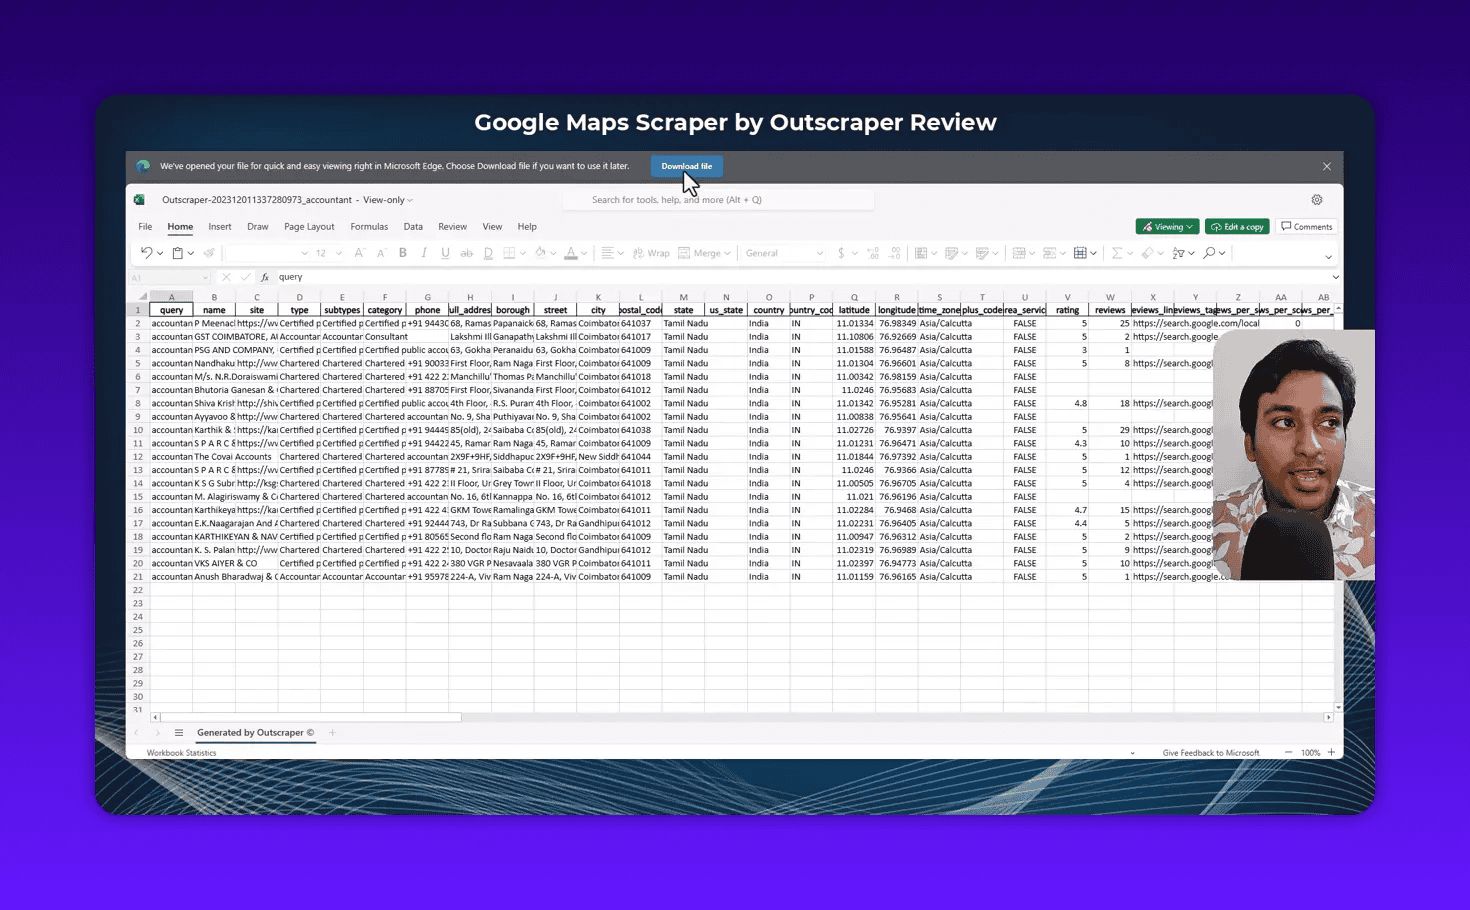Toggle Italic formatting
The image size is (1470, 910).
[424, 253]
